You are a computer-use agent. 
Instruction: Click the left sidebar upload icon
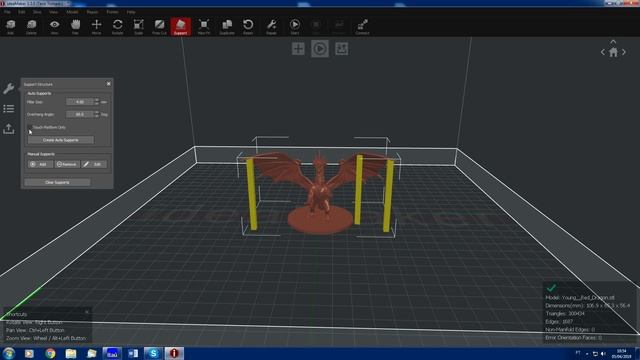[x=9, y=129]
